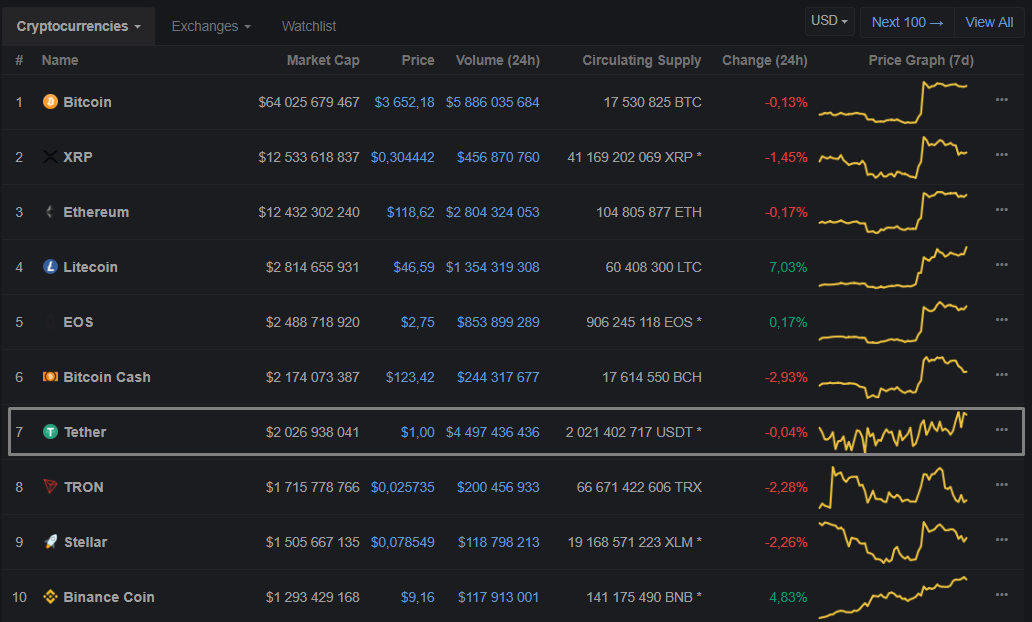The width and height of the screenshot is (1032, 622).
Task: Switch to the Watchlist tab
Action: click(309, 26)
